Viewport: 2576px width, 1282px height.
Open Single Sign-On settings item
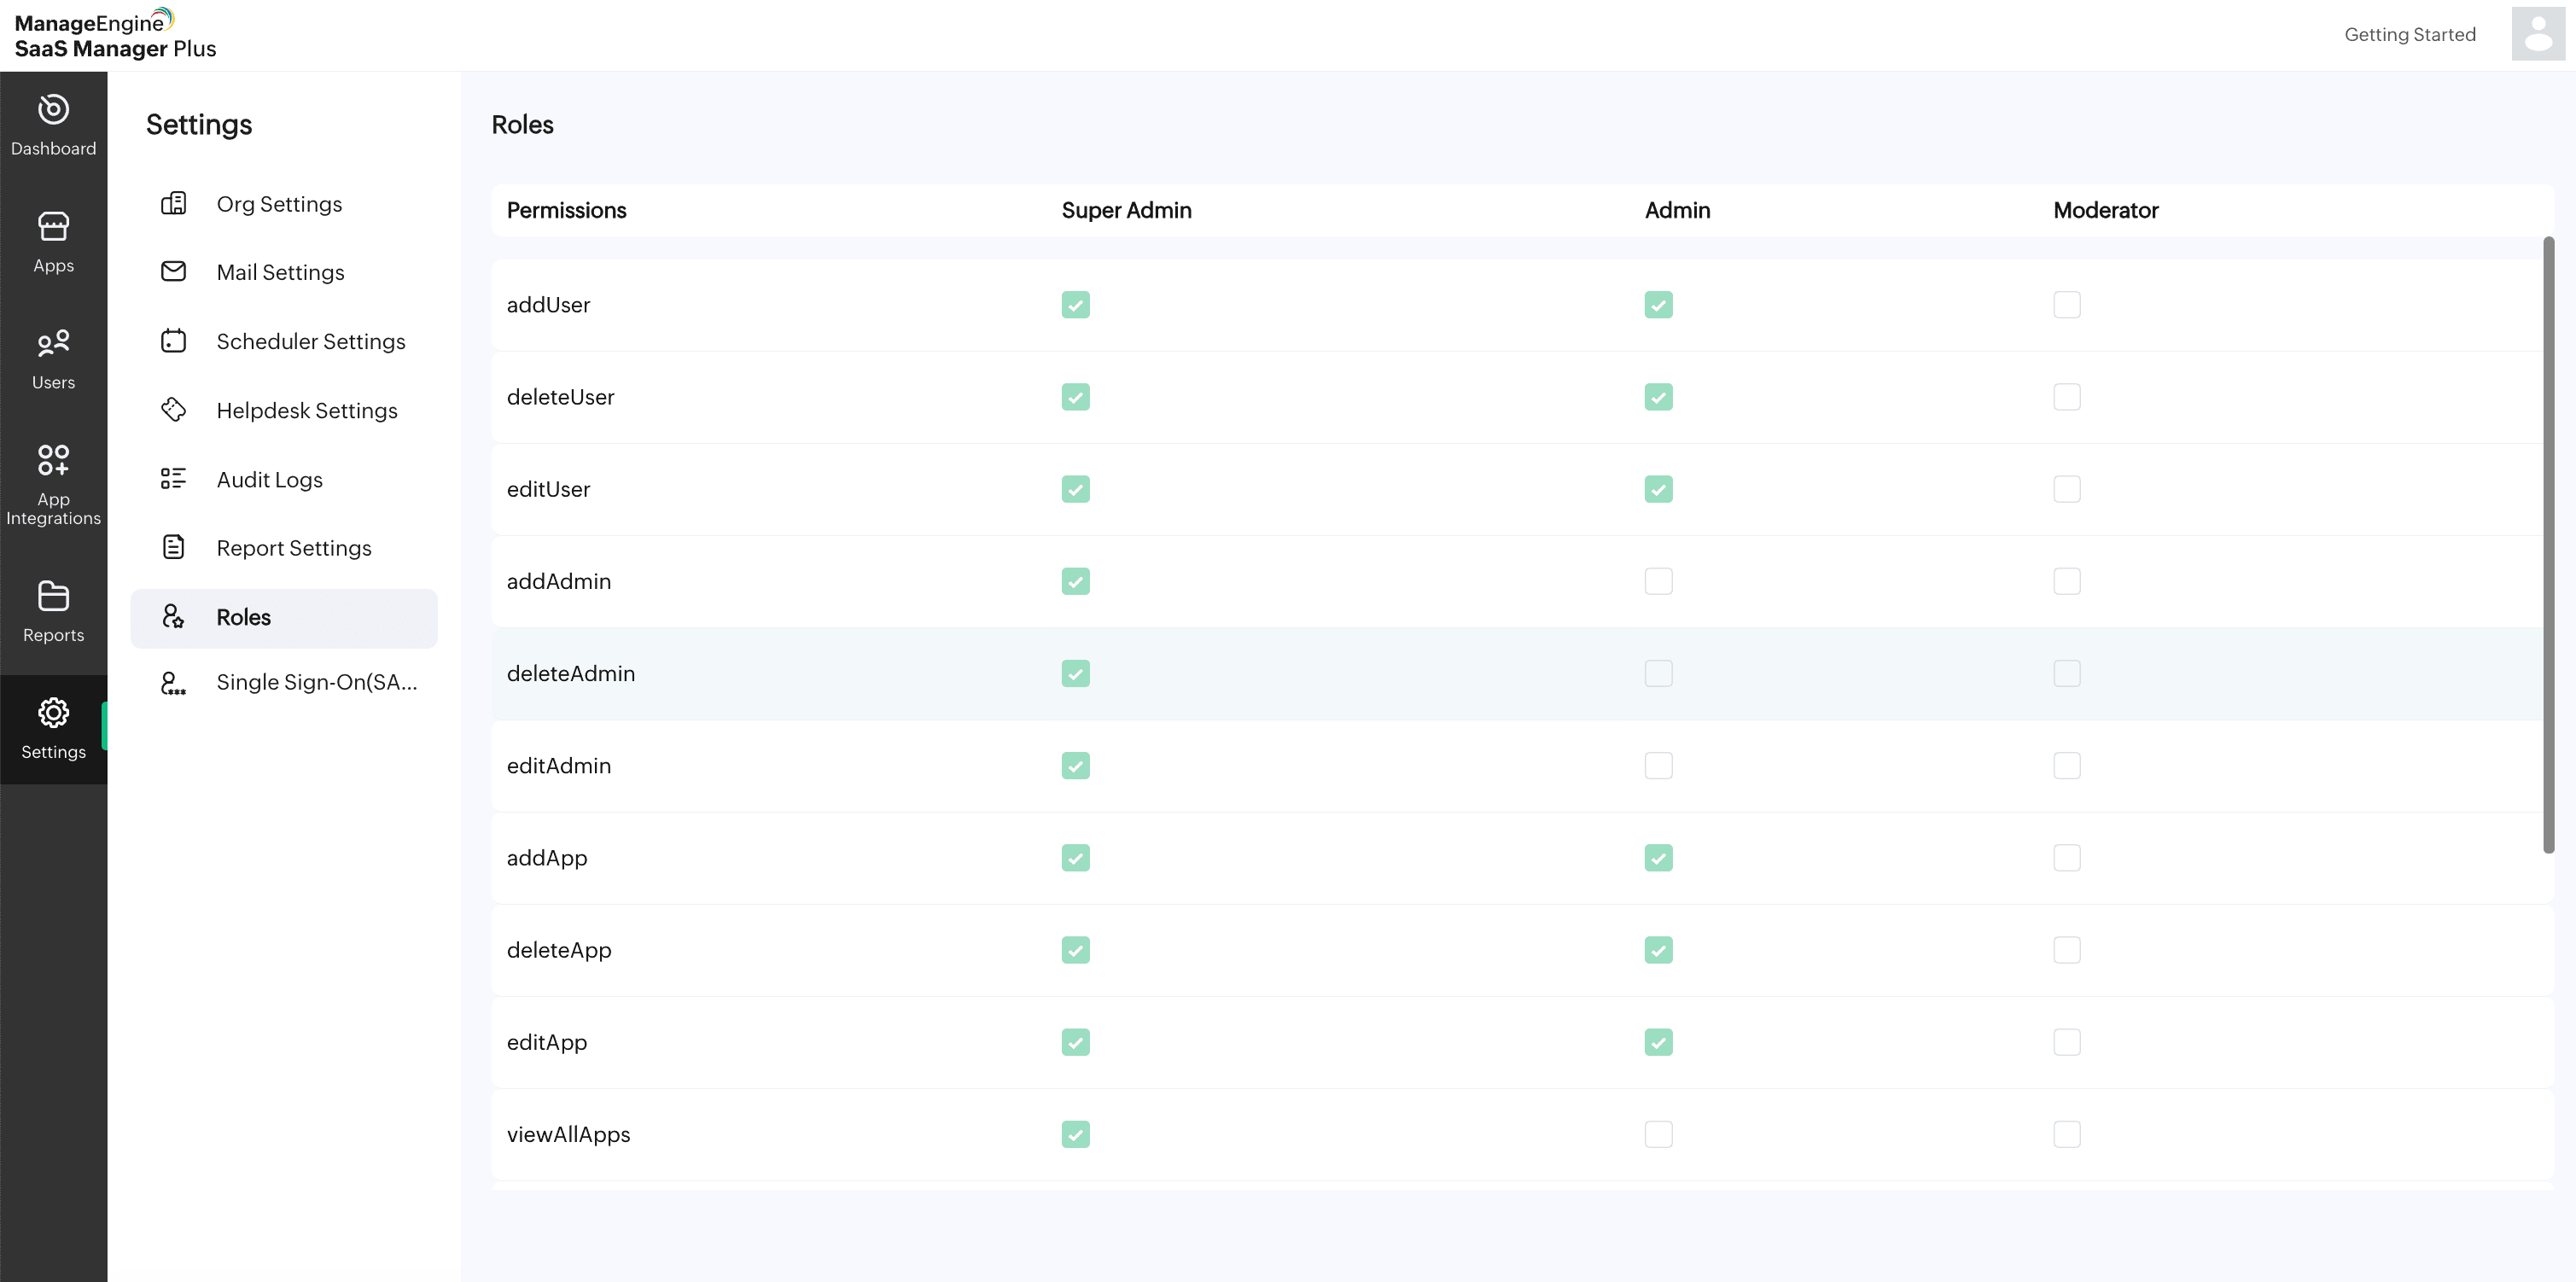pyautogui.click(x=316, y=682)
